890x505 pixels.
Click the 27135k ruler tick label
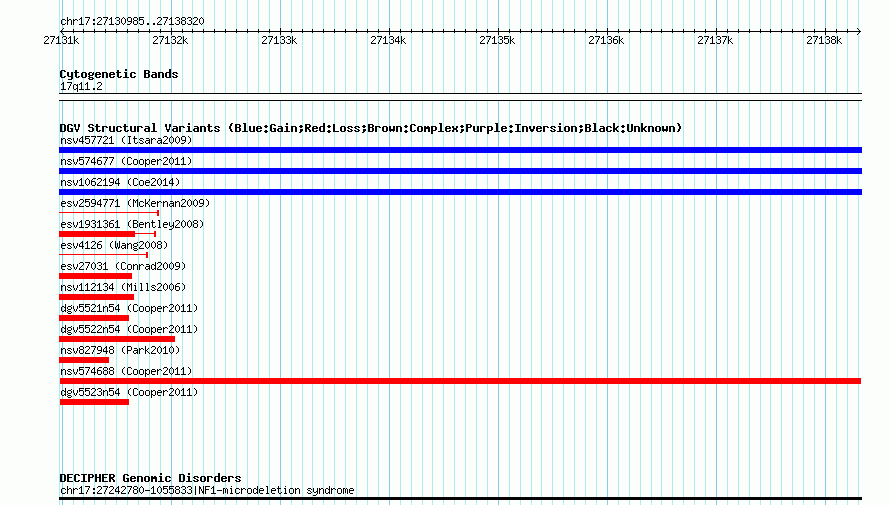(x=497, y=40)
